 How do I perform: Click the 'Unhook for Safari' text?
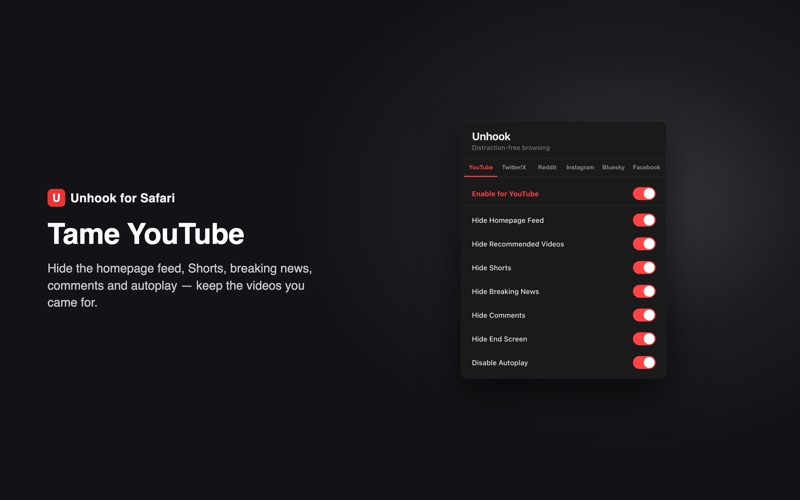[122, 198]
